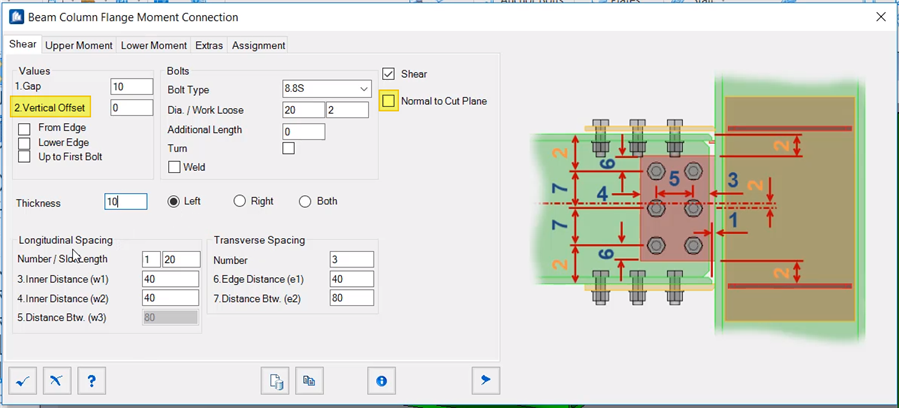The width and height of the screenshot is (899, 408).
Task: Uncheck the Shear checkbox
Action: 389,74
